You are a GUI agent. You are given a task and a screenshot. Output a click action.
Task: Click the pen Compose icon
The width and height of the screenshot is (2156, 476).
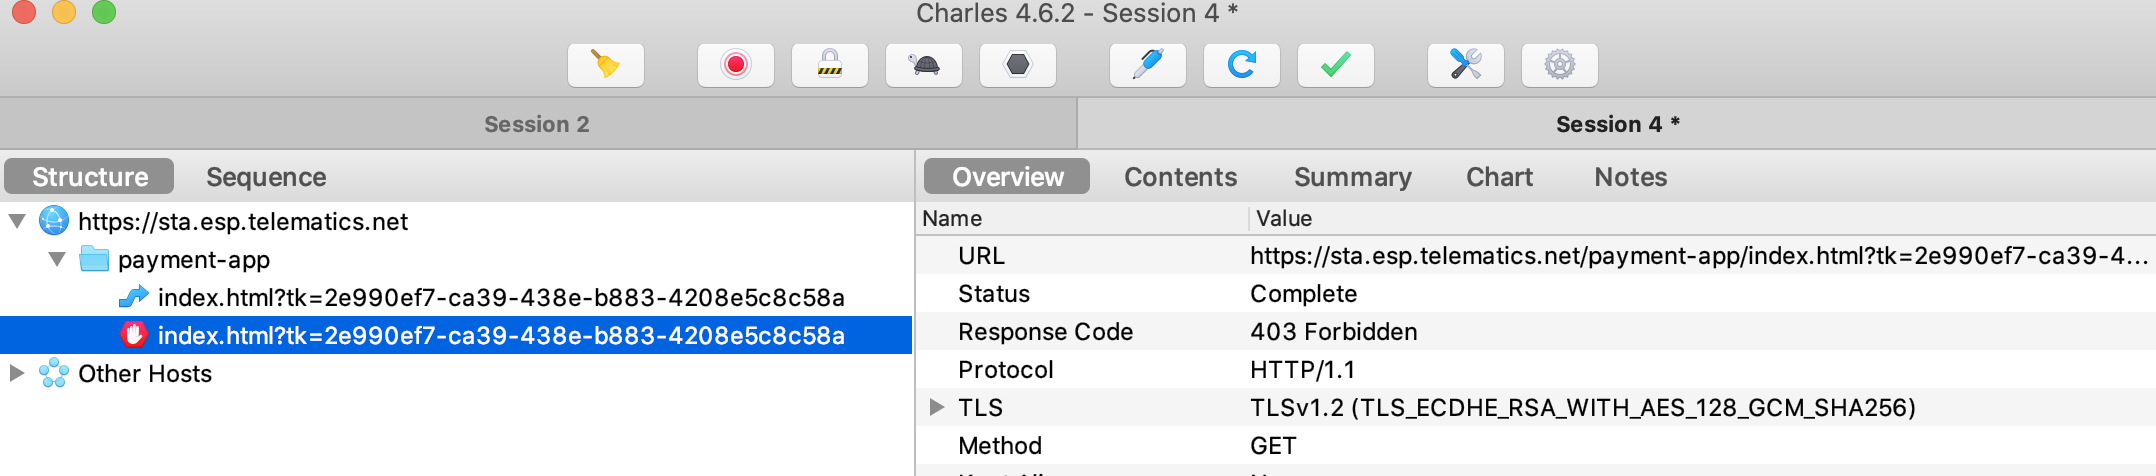click(x=1148, y=65)
